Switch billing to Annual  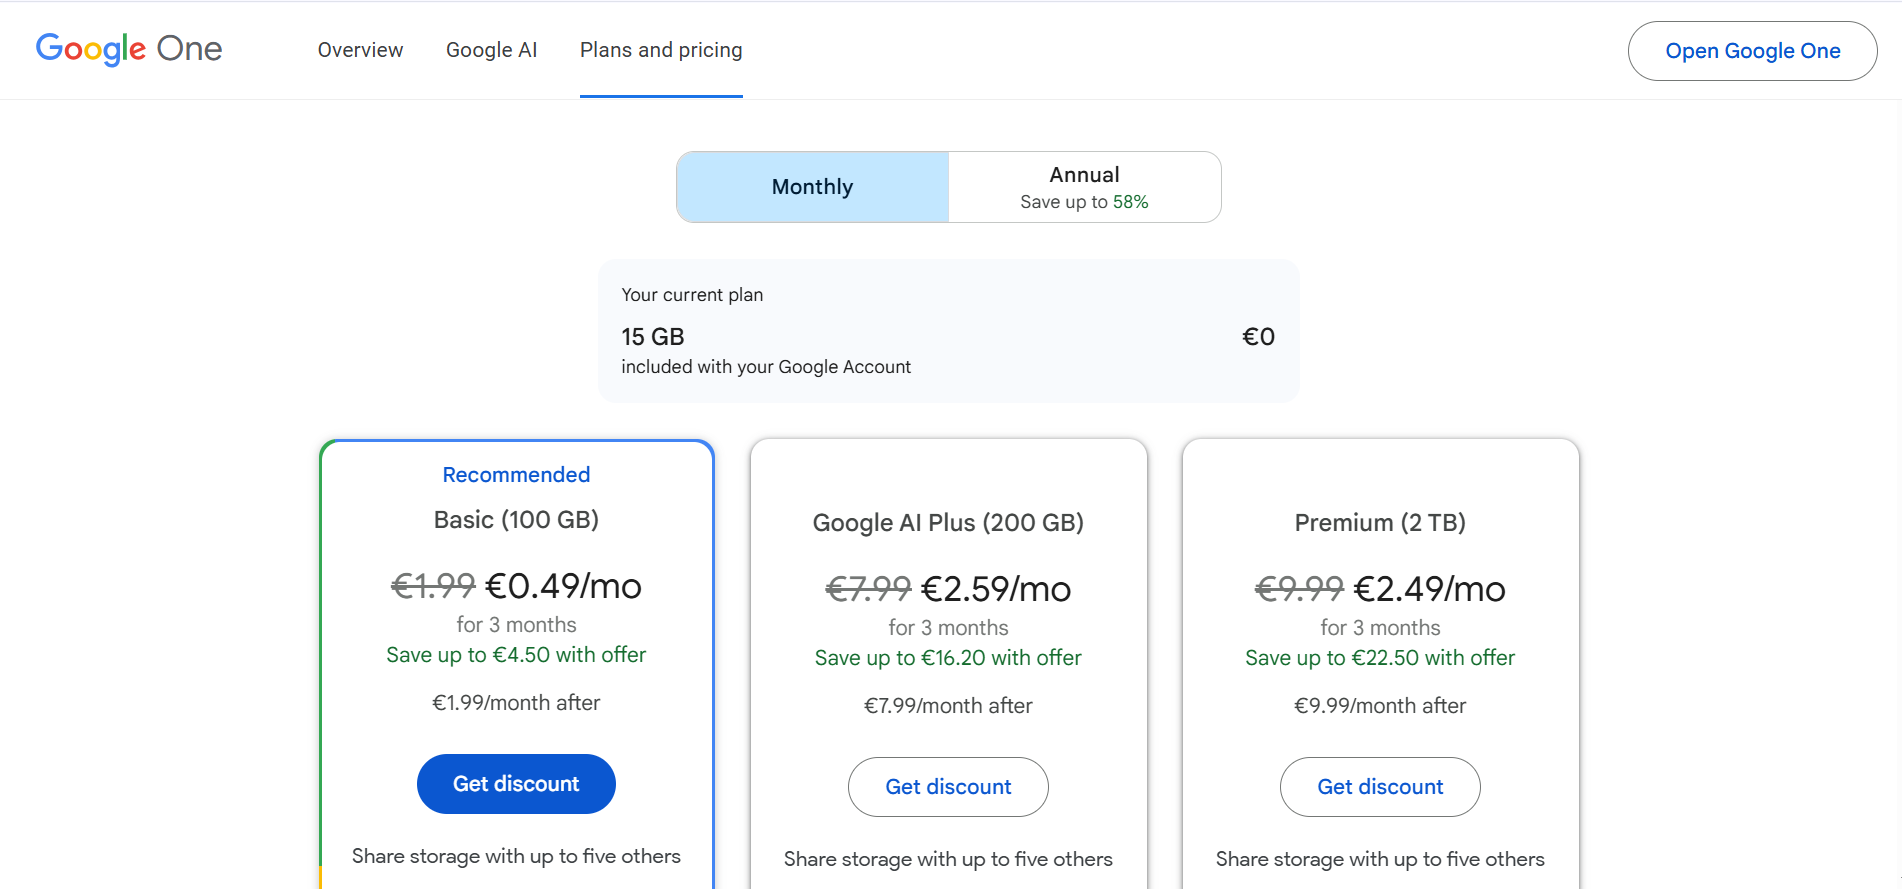(x=1084, y=186)
